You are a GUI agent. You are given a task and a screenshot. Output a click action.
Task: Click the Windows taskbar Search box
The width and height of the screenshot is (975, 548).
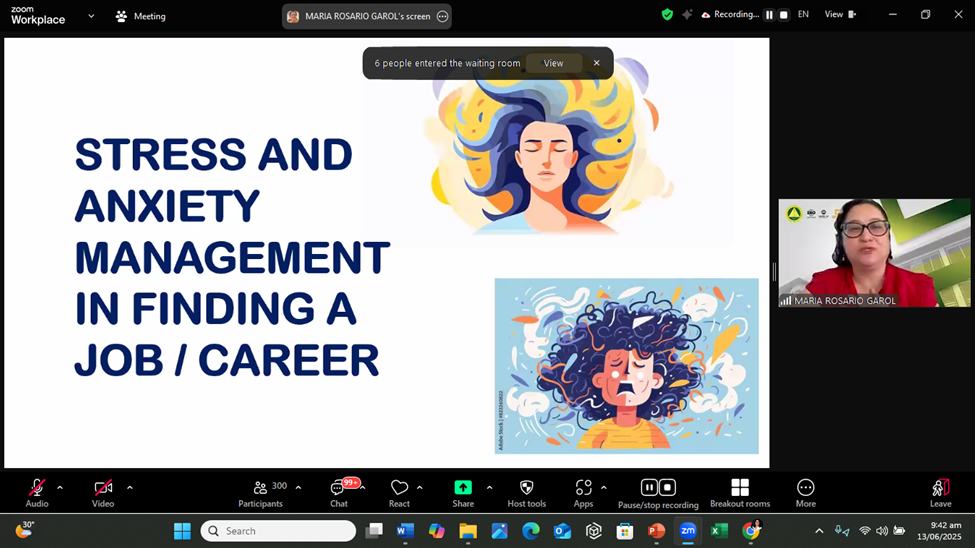tap(278, 531)
